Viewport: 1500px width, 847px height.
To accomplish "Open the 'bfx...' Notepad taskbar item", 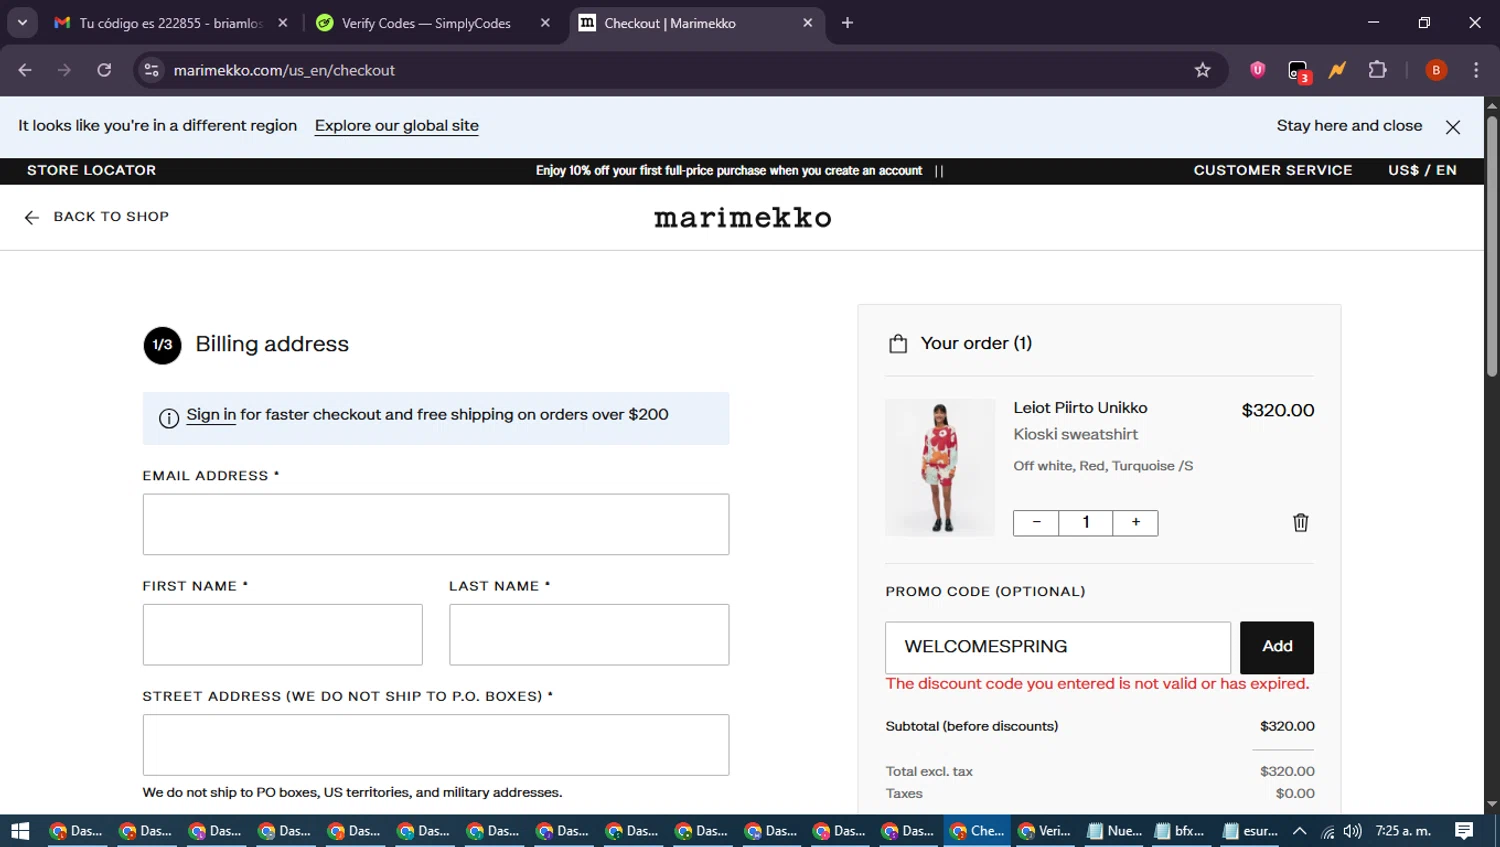I will (x=1180, y=831).
